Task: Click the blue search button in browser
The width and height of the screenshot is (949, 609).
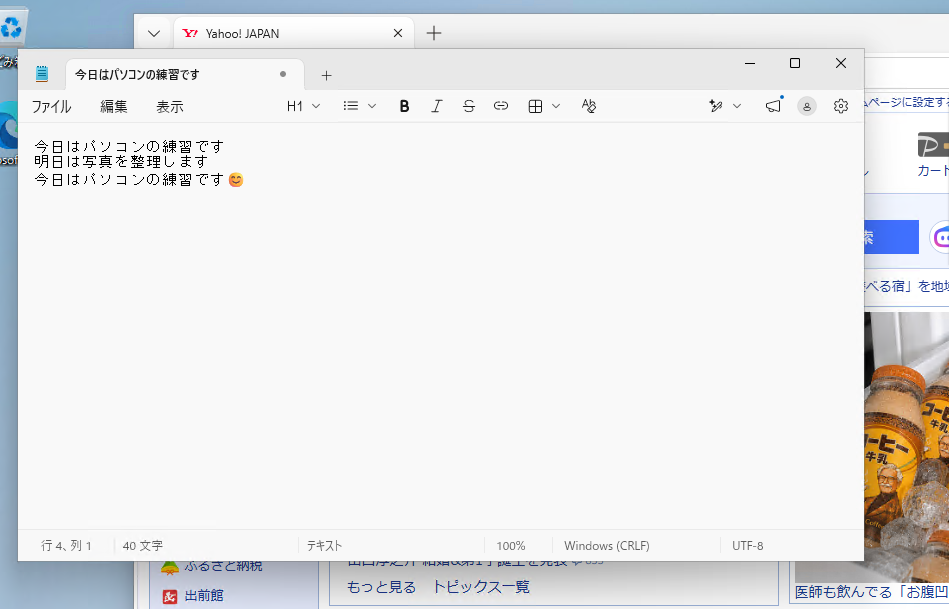Action: [892, 237]
